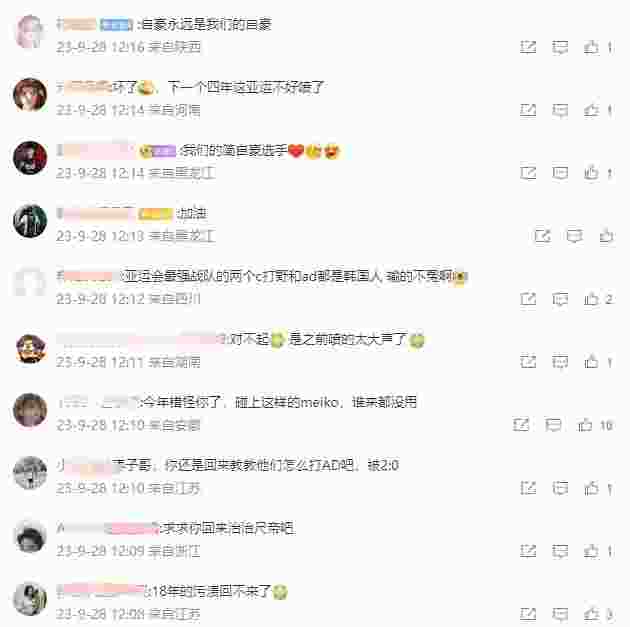Reply to the 12:11 comment from 湖南
Viewport: 630px width, 627px height.
(560, 362)
